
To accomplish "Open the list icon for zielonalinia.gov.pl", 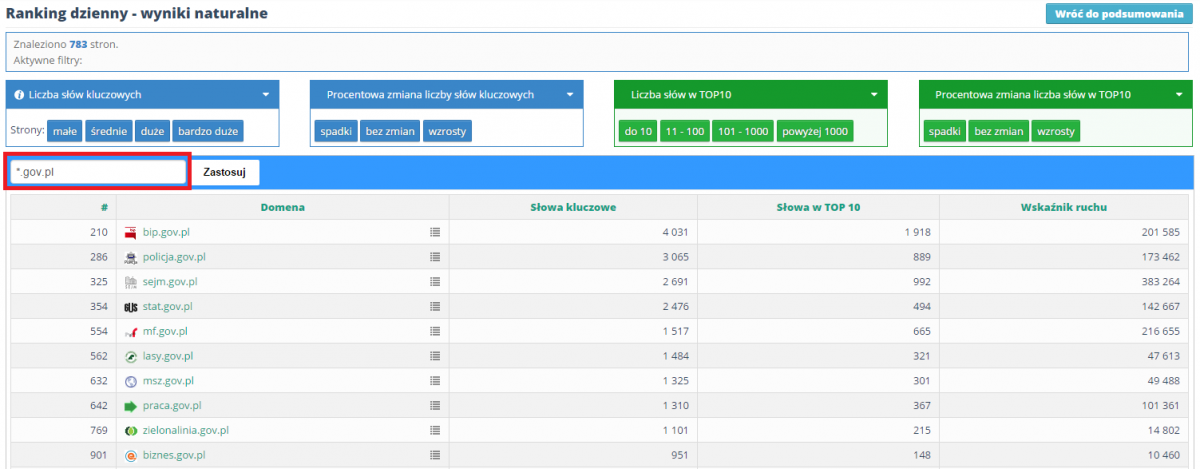I will 435,431.
